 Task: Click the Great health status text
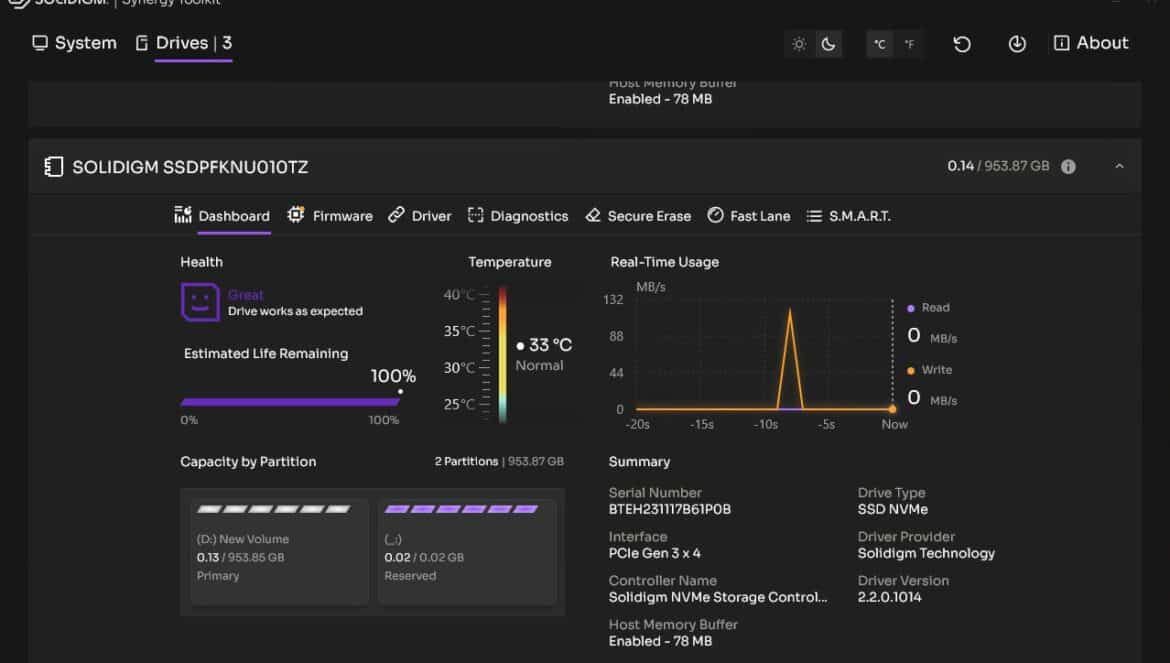(245, 295)
